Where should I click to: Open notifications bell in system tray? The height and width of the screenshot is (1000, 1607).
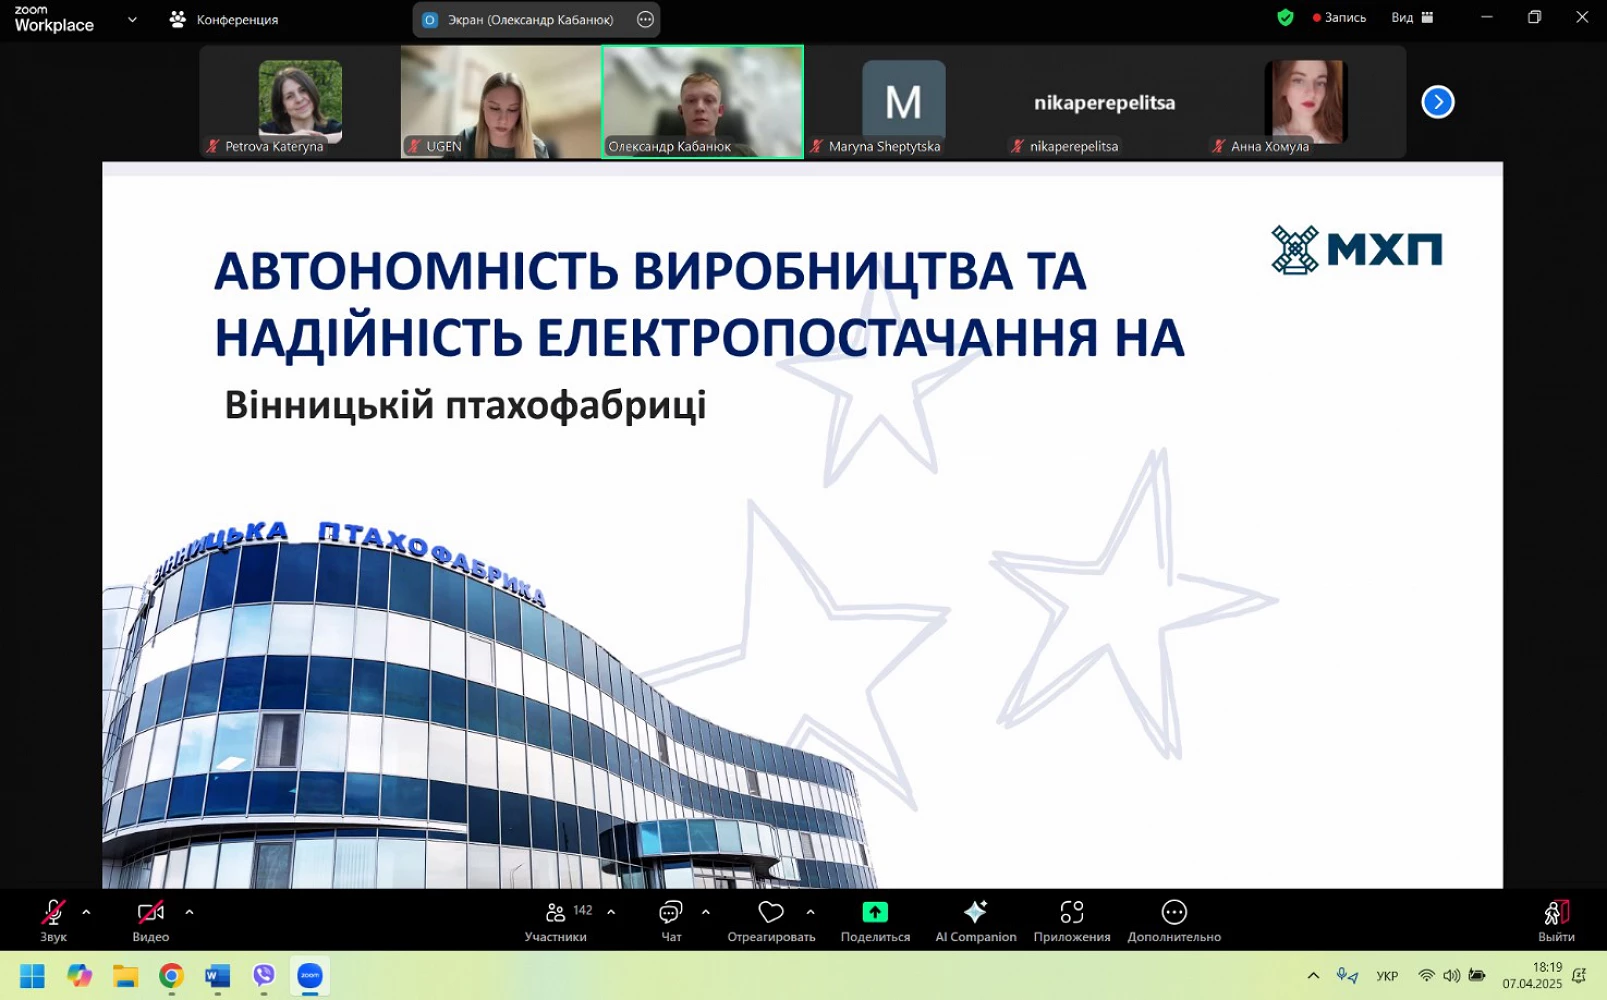(x=1580, y=976)
